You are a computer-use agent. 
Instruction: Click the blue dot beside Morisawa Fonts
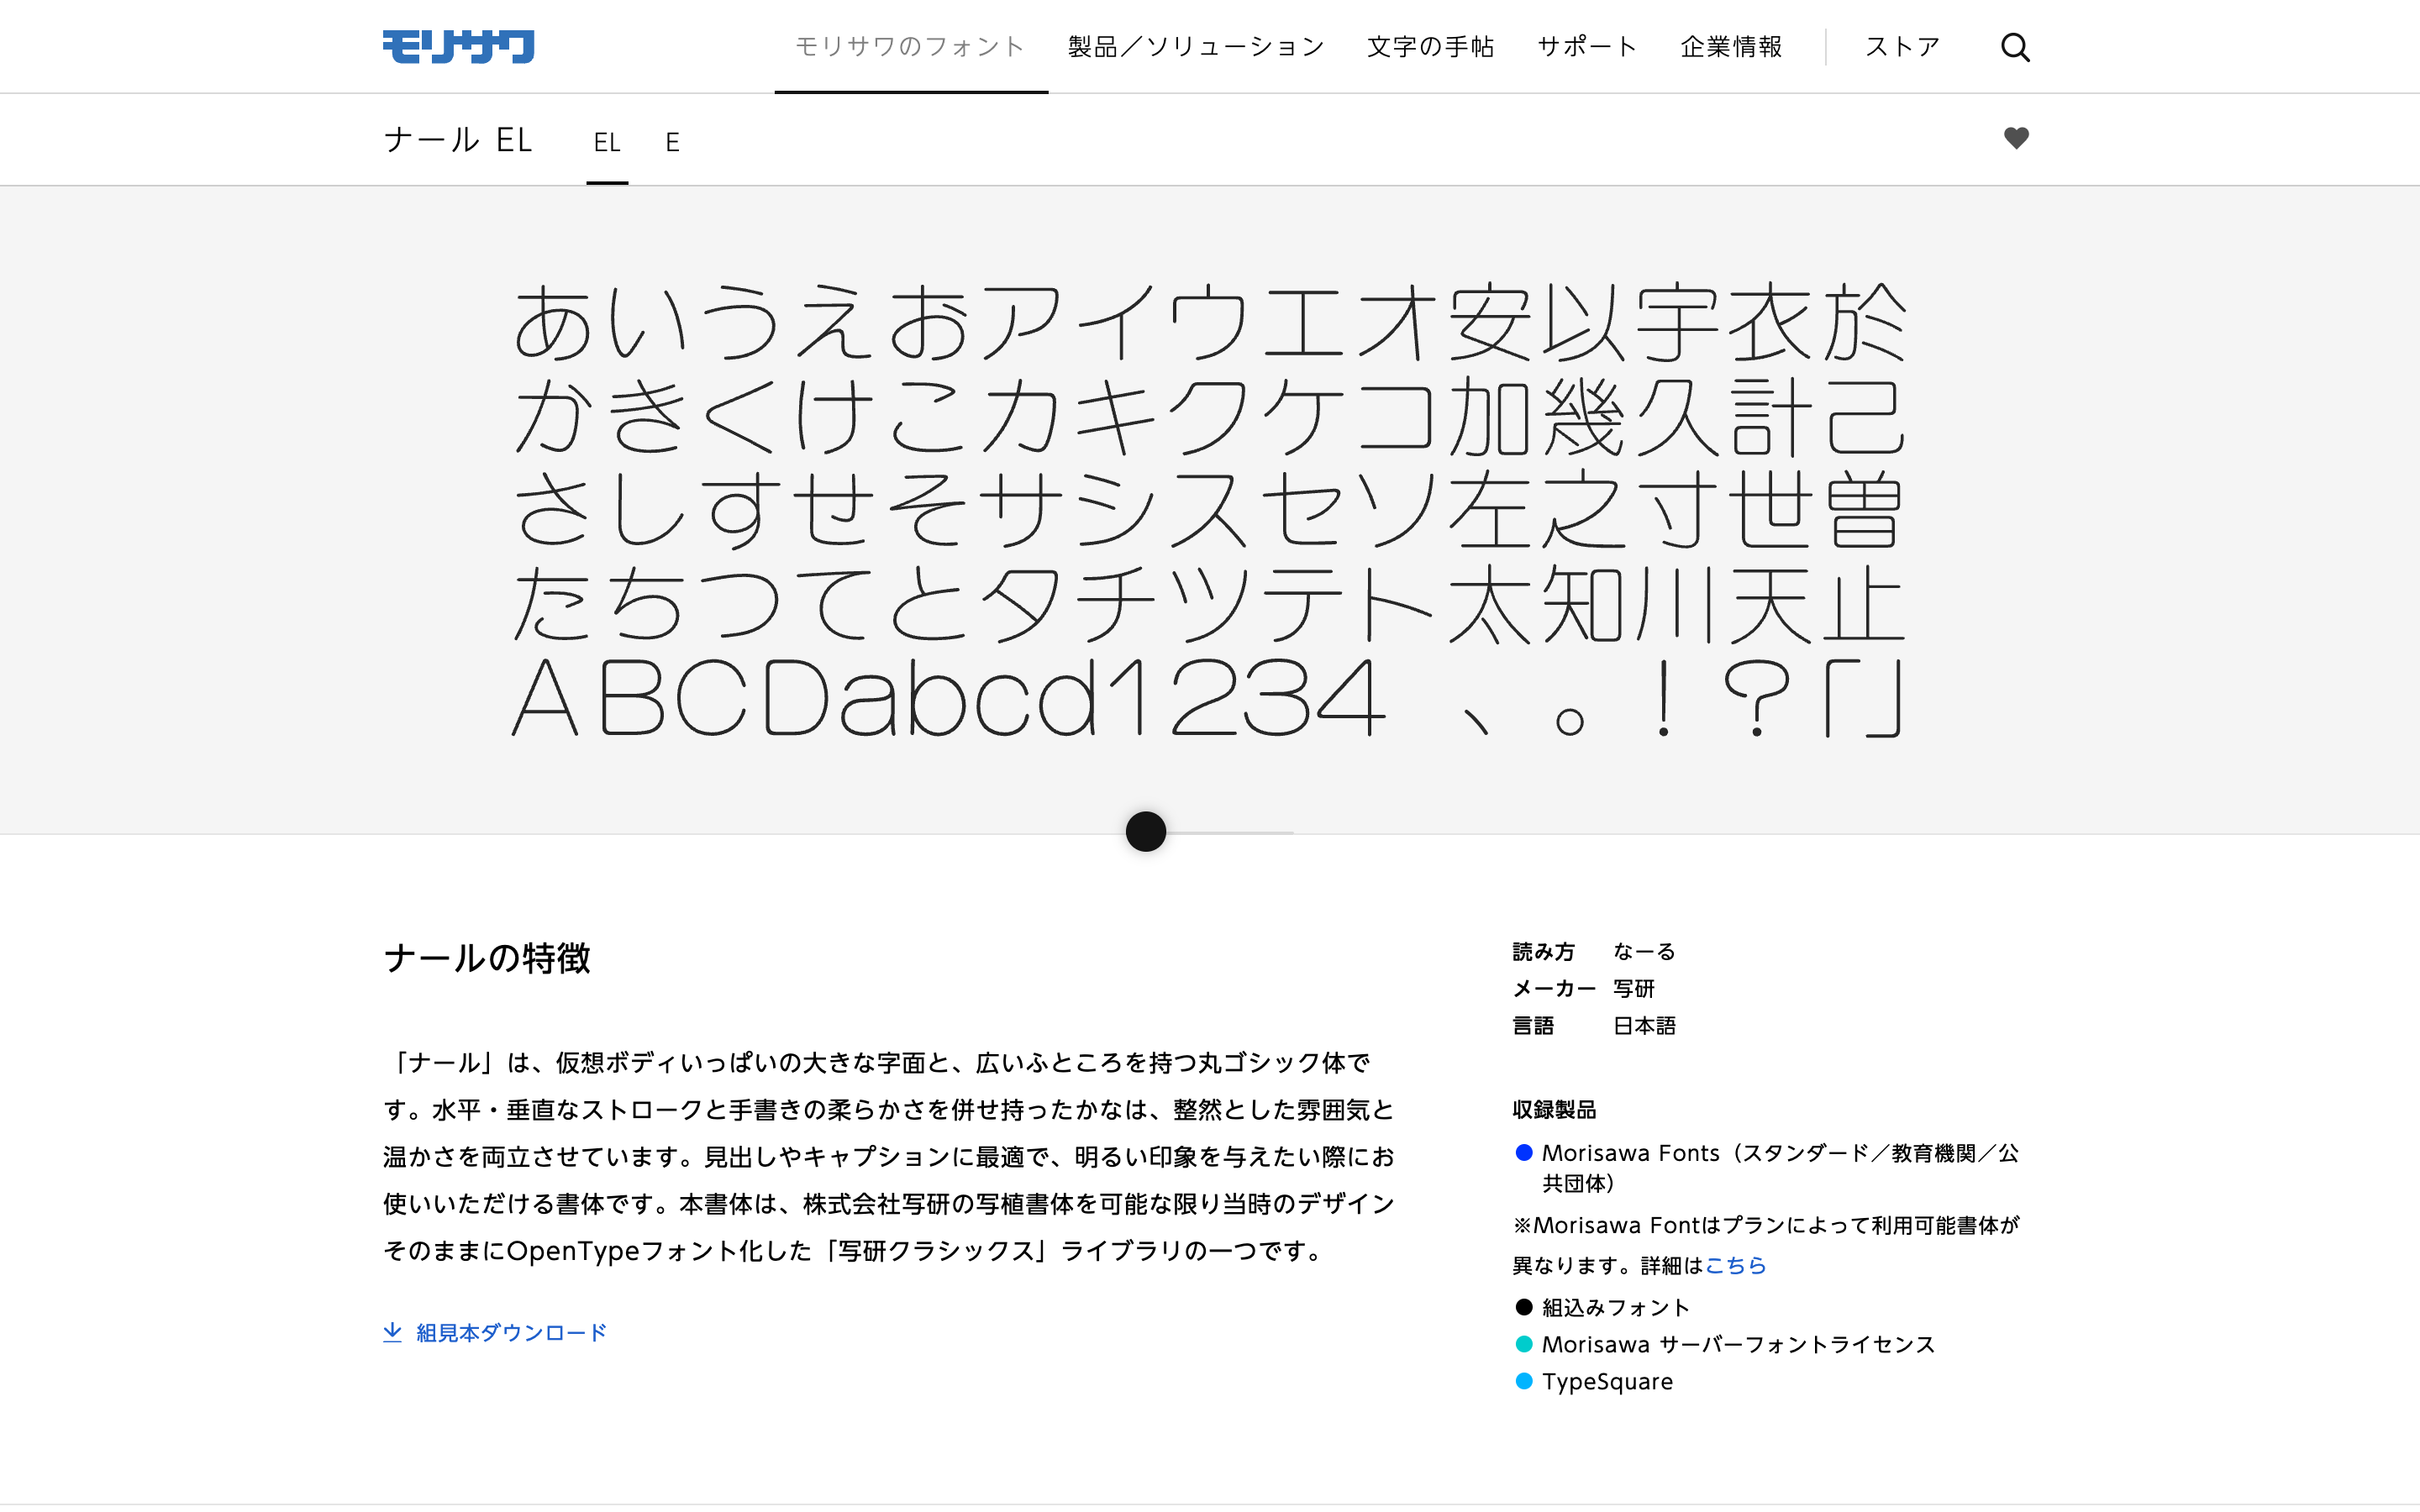click(x=1524, y=1153)
